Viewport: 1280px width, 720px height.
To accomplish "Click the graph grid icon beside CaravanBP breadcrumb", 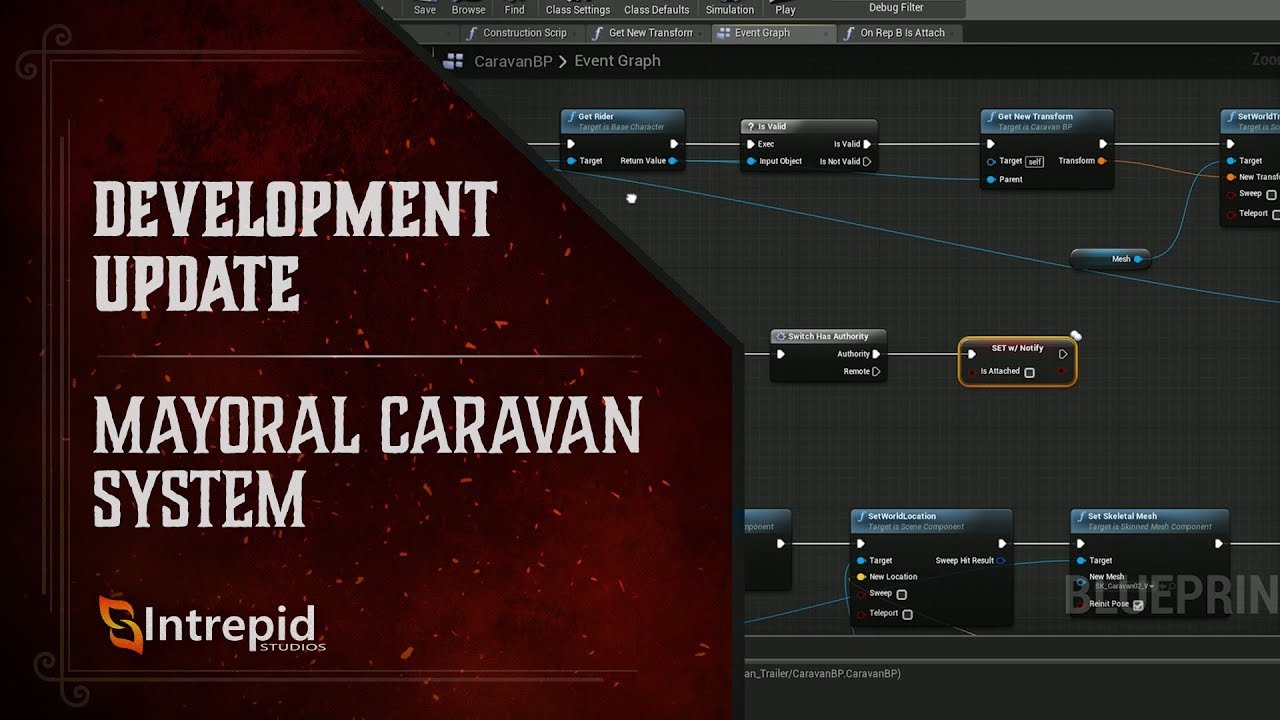I will tap(454, 61).
